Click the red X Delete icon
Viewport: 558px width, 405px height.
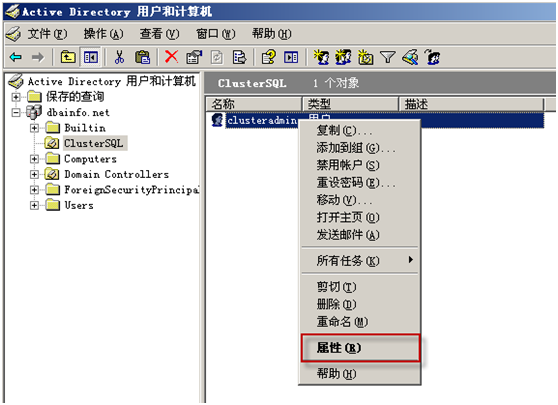click(x=172, y=57)
